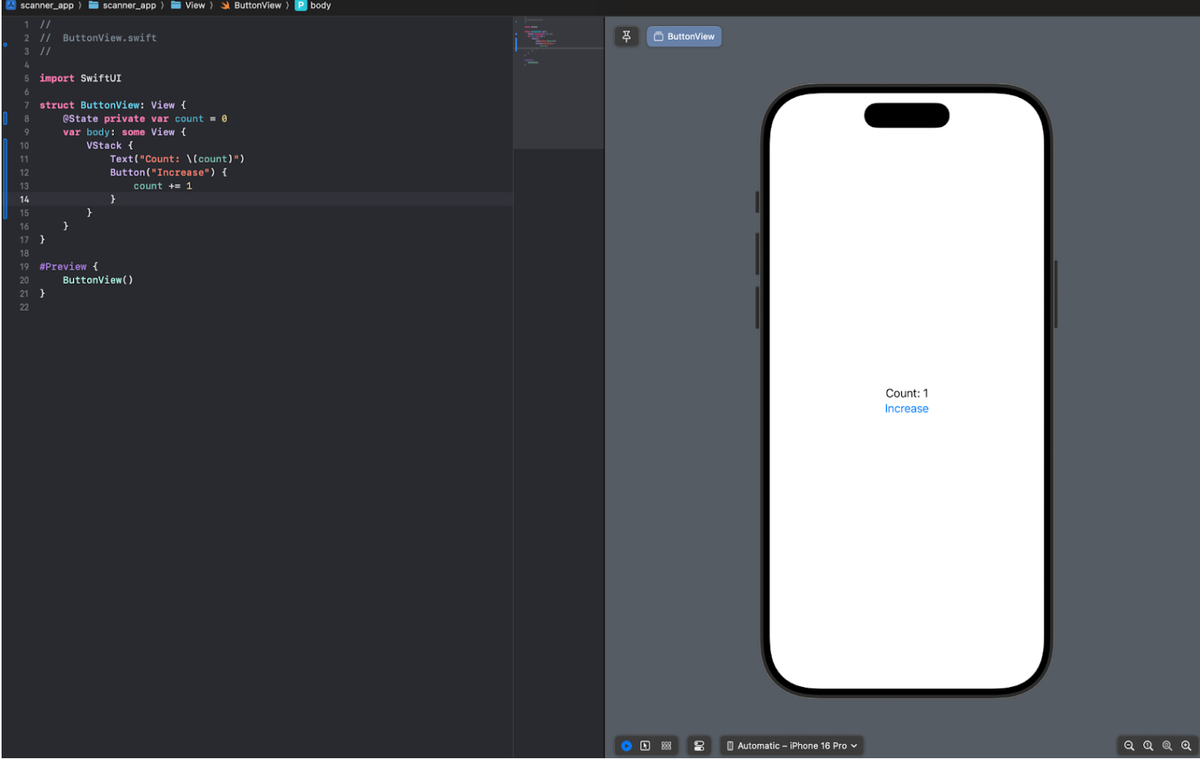Switch the preview to Selectable mode
Image resolution: width=1200 pixels, height=759 pixels.
click(646, 746)
